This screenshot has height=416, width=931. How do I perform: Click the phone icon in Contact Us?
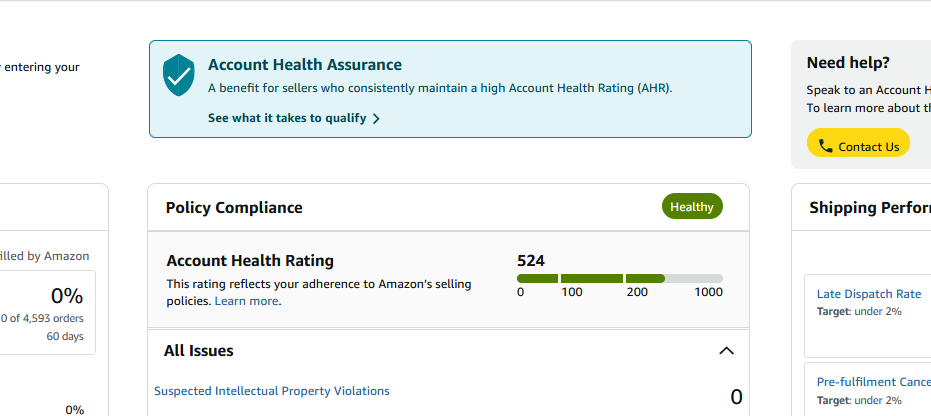click(x=825, y=146)
